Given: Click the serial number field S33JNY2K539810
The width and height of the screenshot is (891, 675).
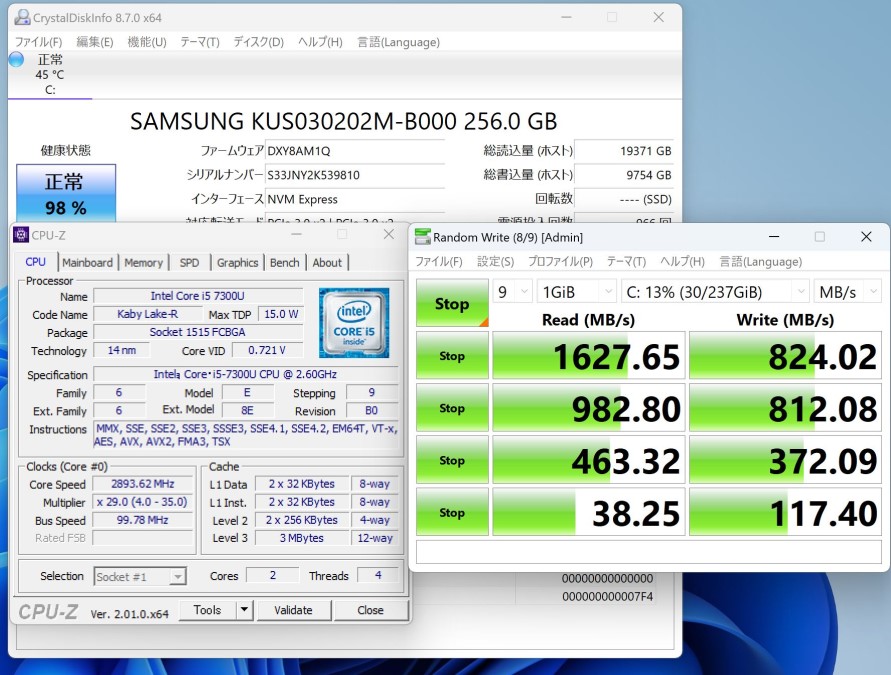Looking at the screenshot, I should [355, 175].
